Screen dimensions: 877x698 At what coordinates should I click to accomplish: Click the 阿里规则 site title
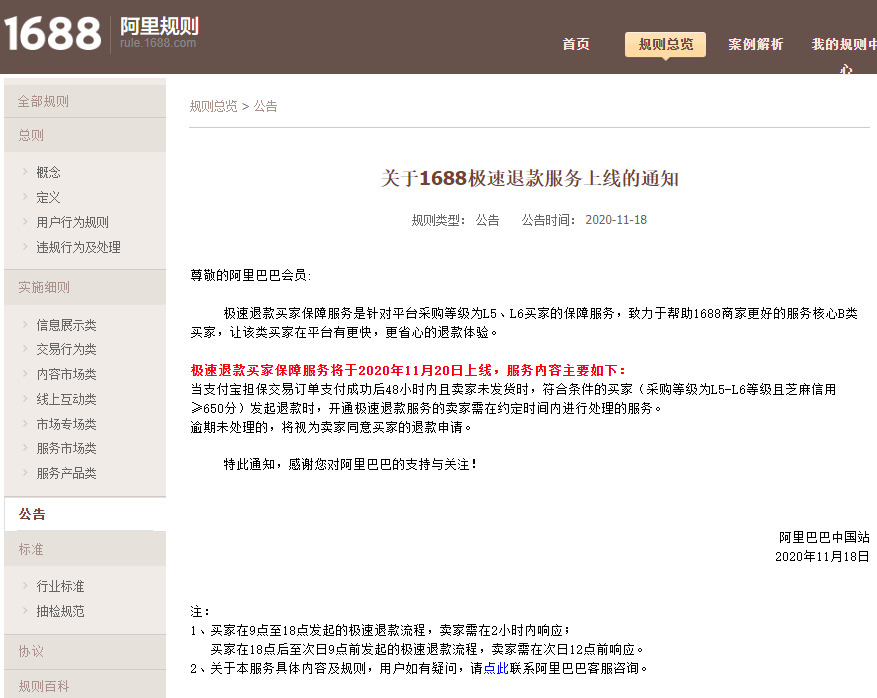point(159,26)
